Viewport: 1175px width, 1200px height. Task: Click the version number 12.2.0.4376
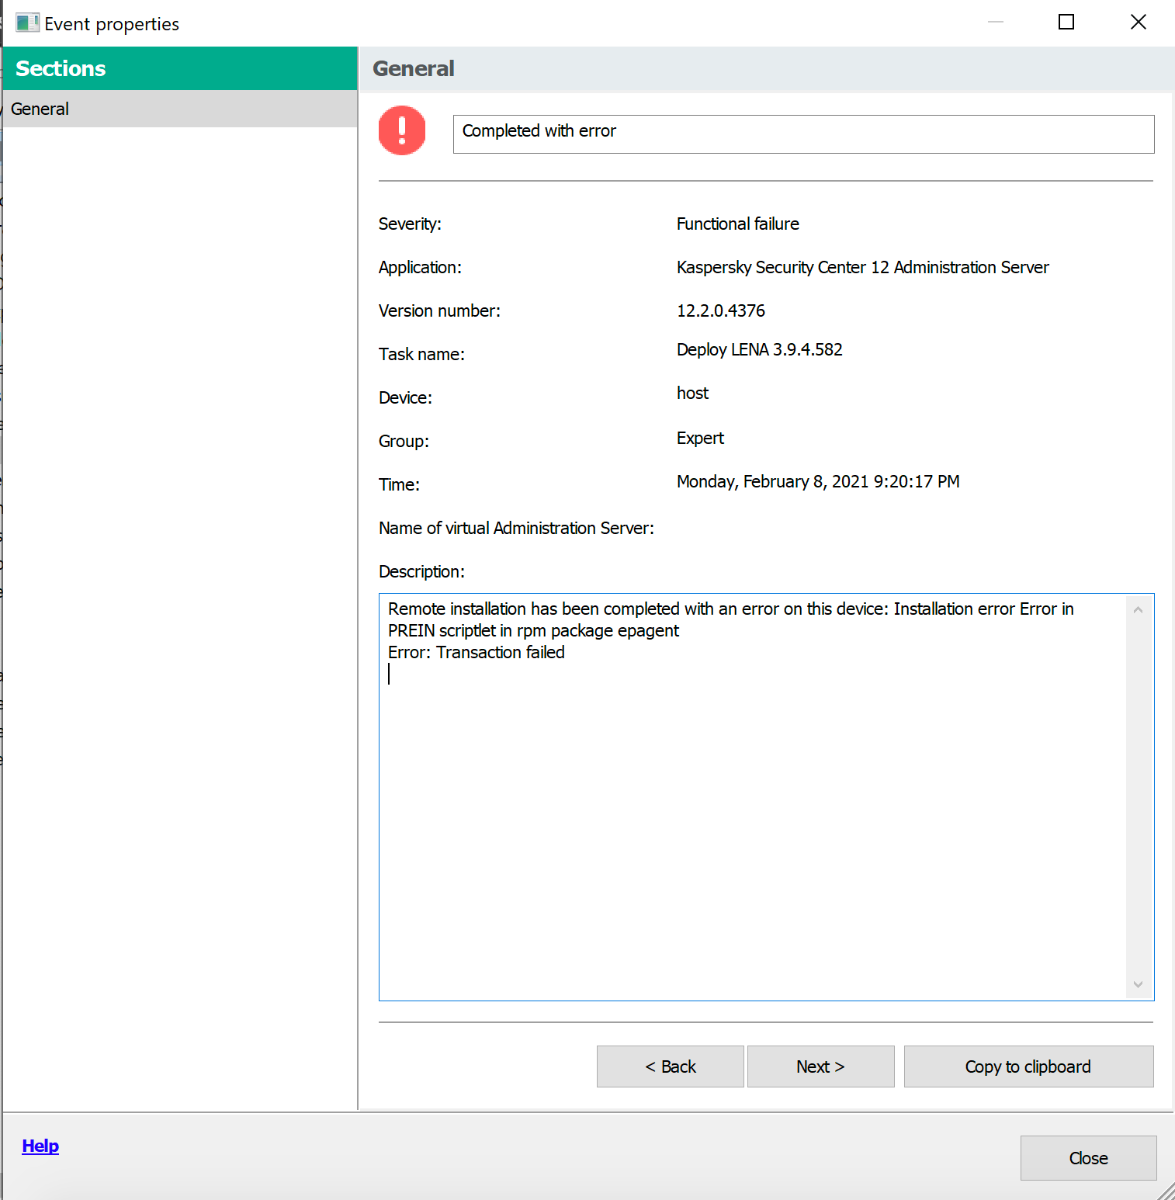point(720,311)
